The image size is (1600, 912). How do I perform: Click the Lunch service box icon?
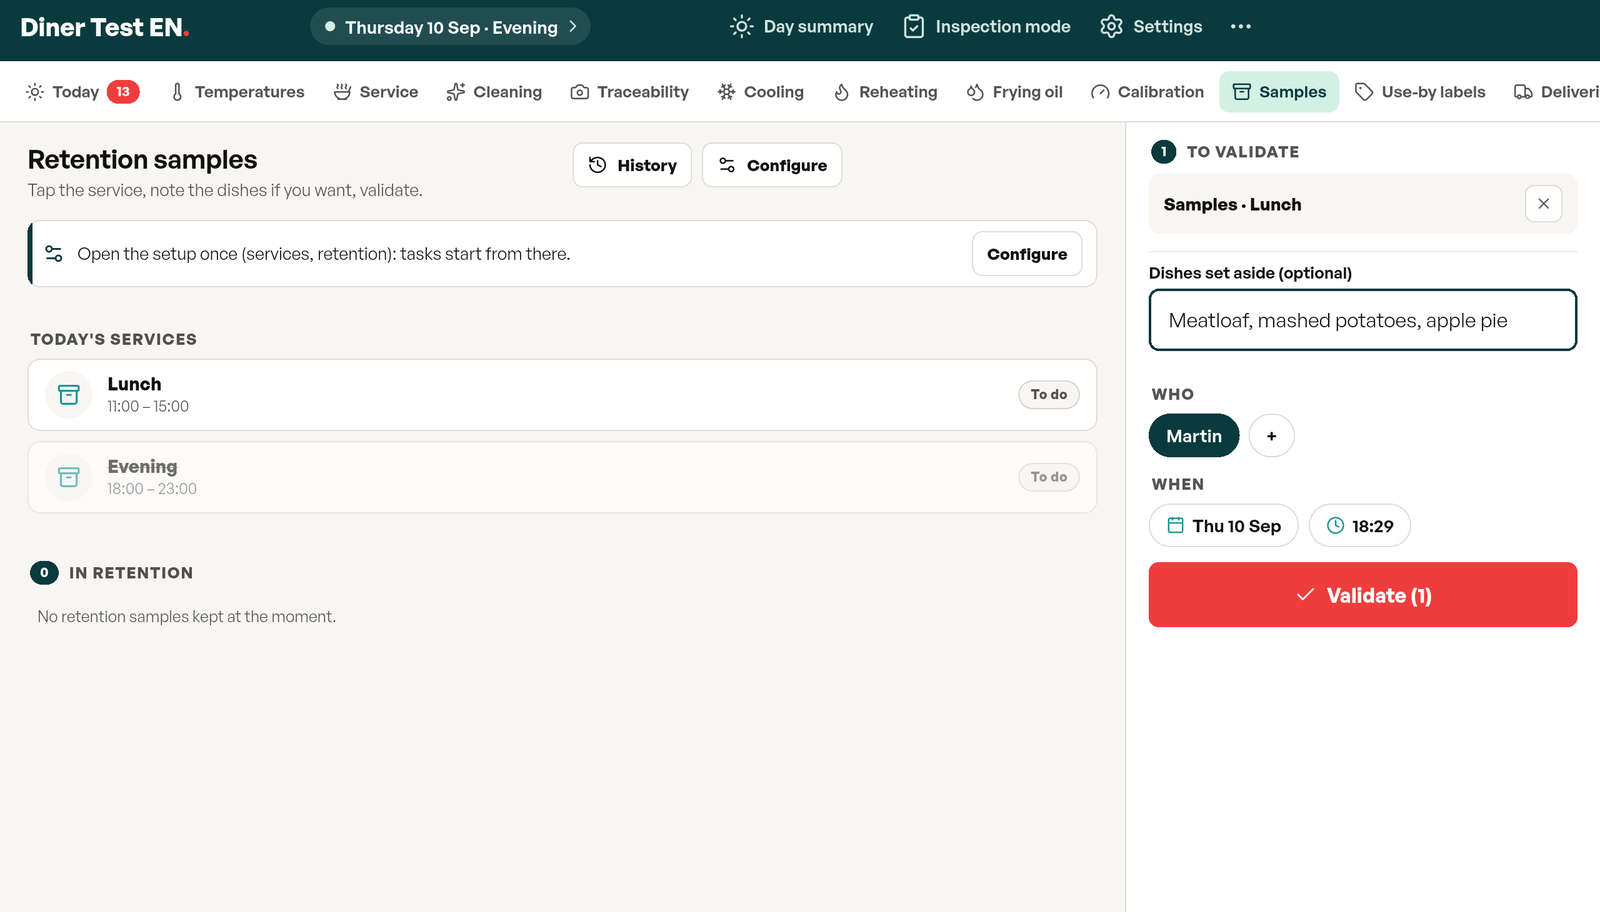click(69, 395)
